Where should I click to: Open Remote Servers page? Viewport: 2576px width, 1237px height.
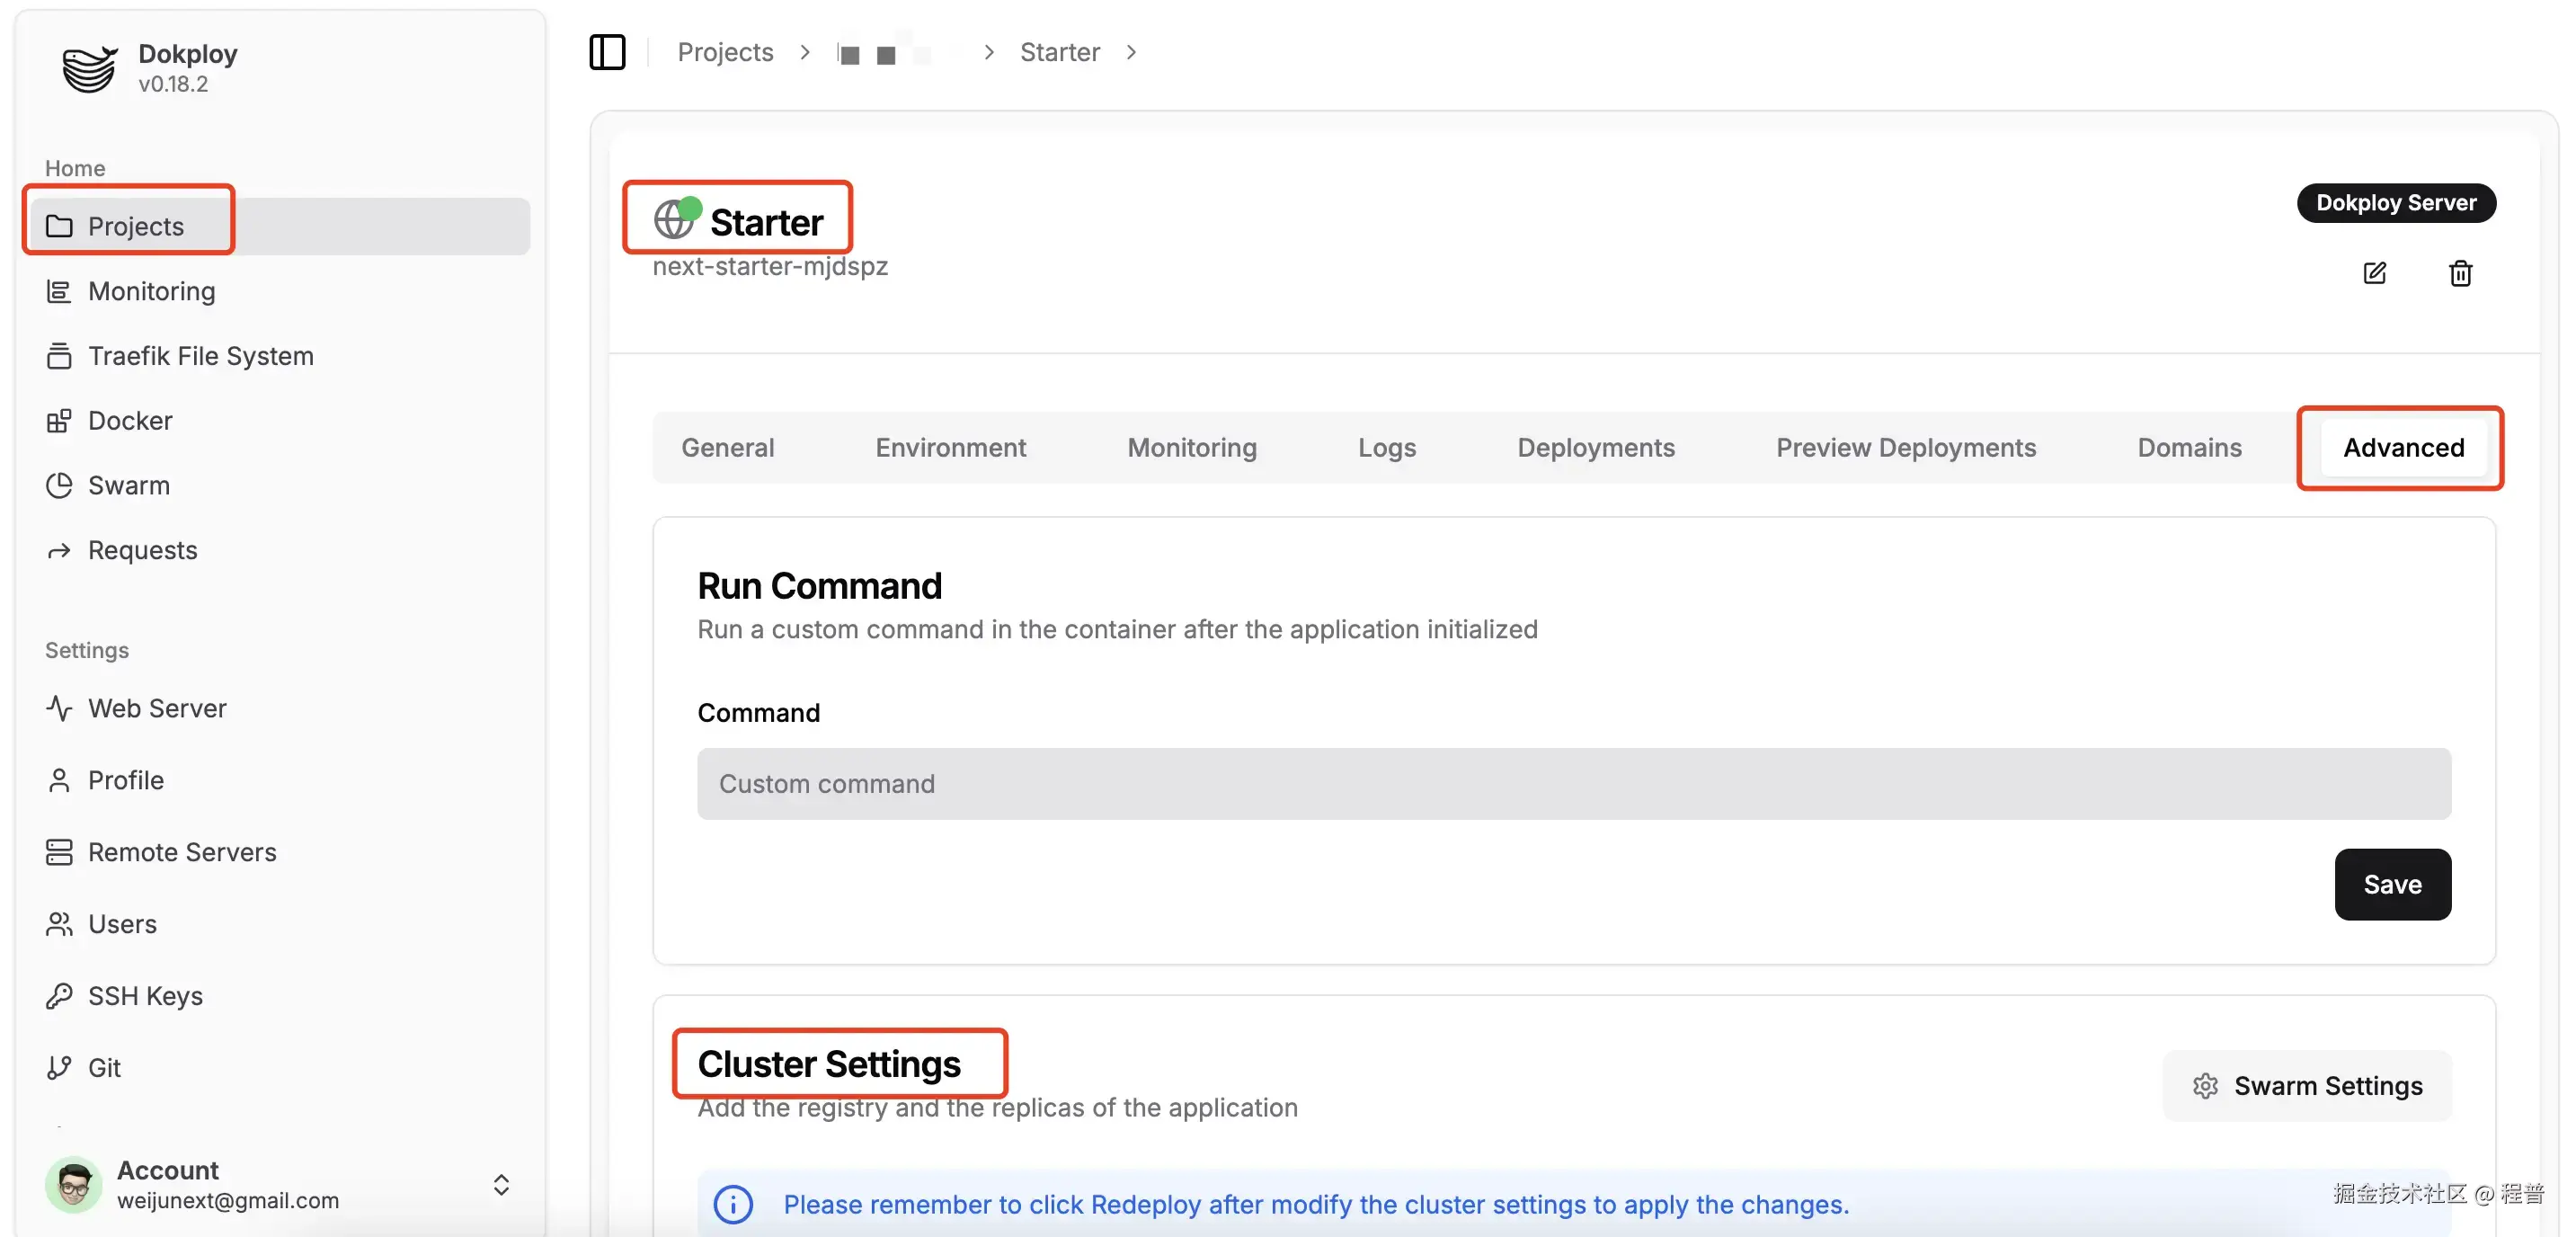pyautogui.click(x=182, y=851)
